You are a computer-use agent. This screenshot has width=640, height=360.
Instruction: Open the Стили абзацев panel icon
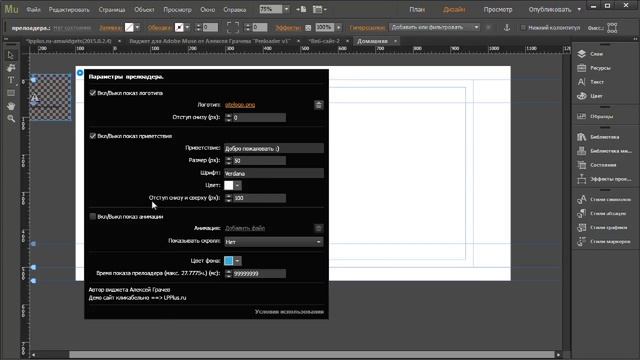[x=582, y=213]
